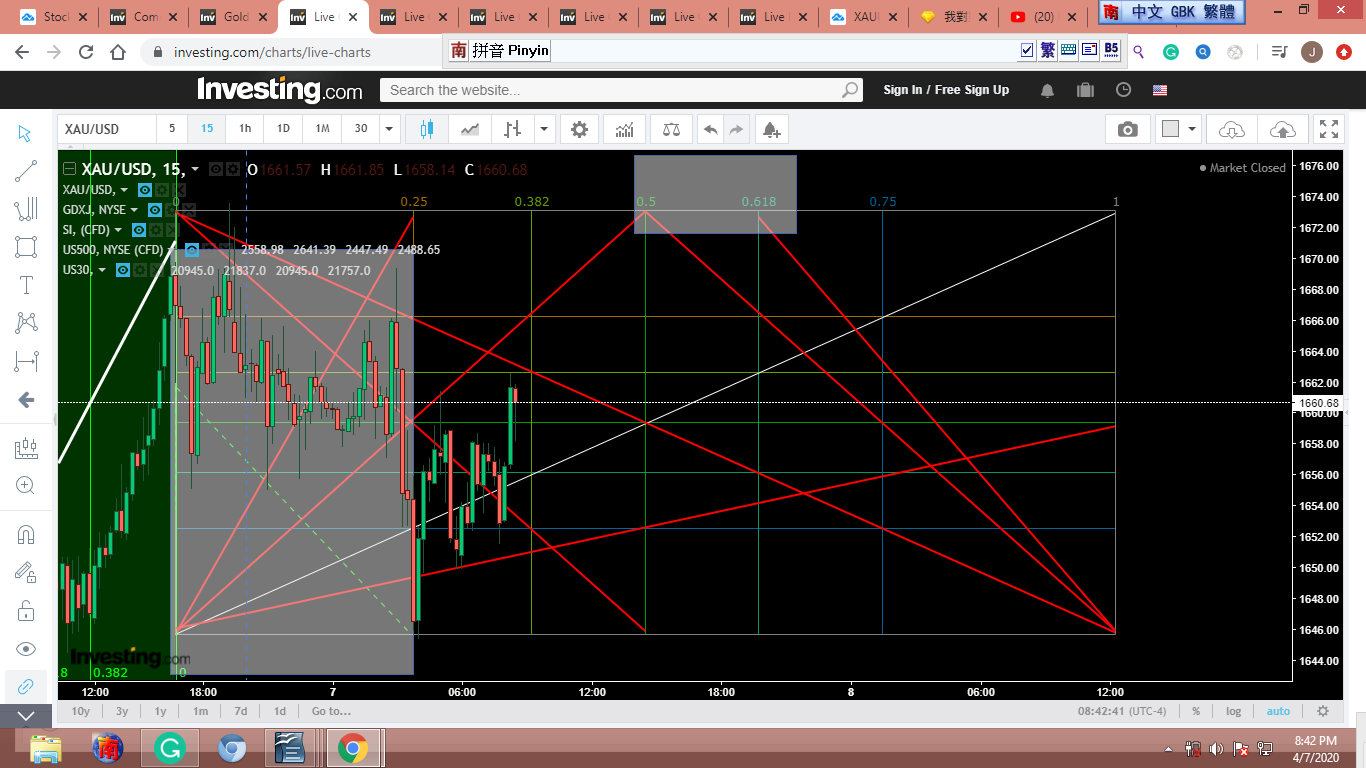Toggle log scale at chart bottom
Image resolution: width=1366 pixels, height=768 pixels.
pyautogui.click(x=1233, y=711)
